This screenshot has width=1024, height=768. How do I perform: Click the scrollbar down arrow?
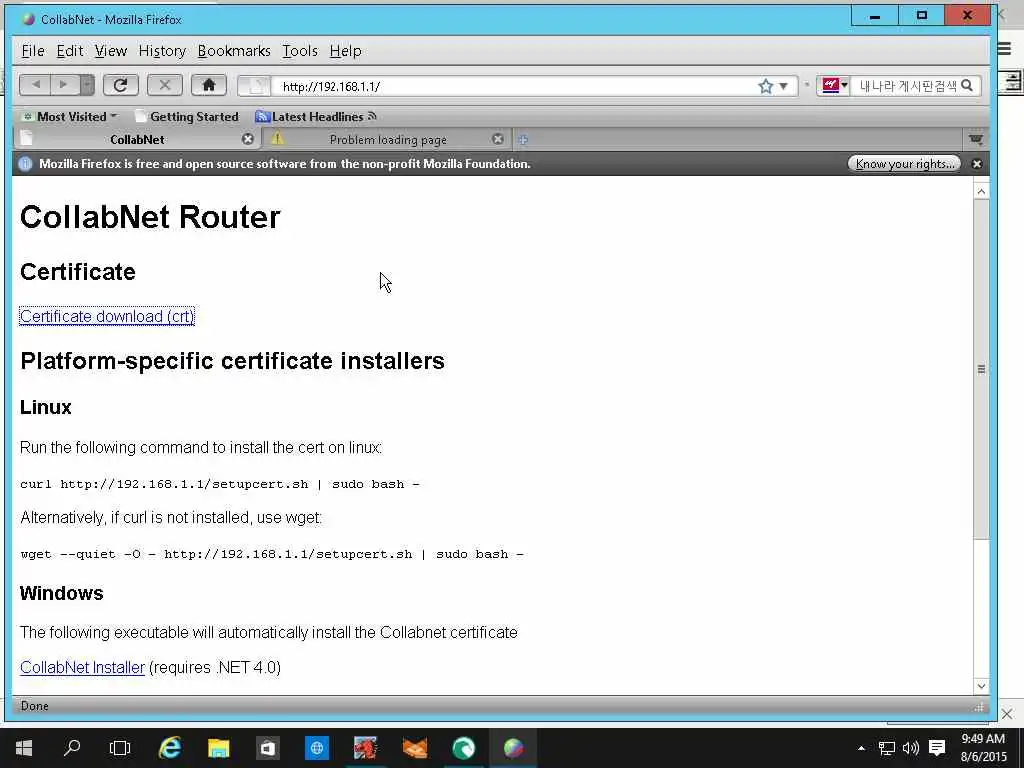pos(981,686)
